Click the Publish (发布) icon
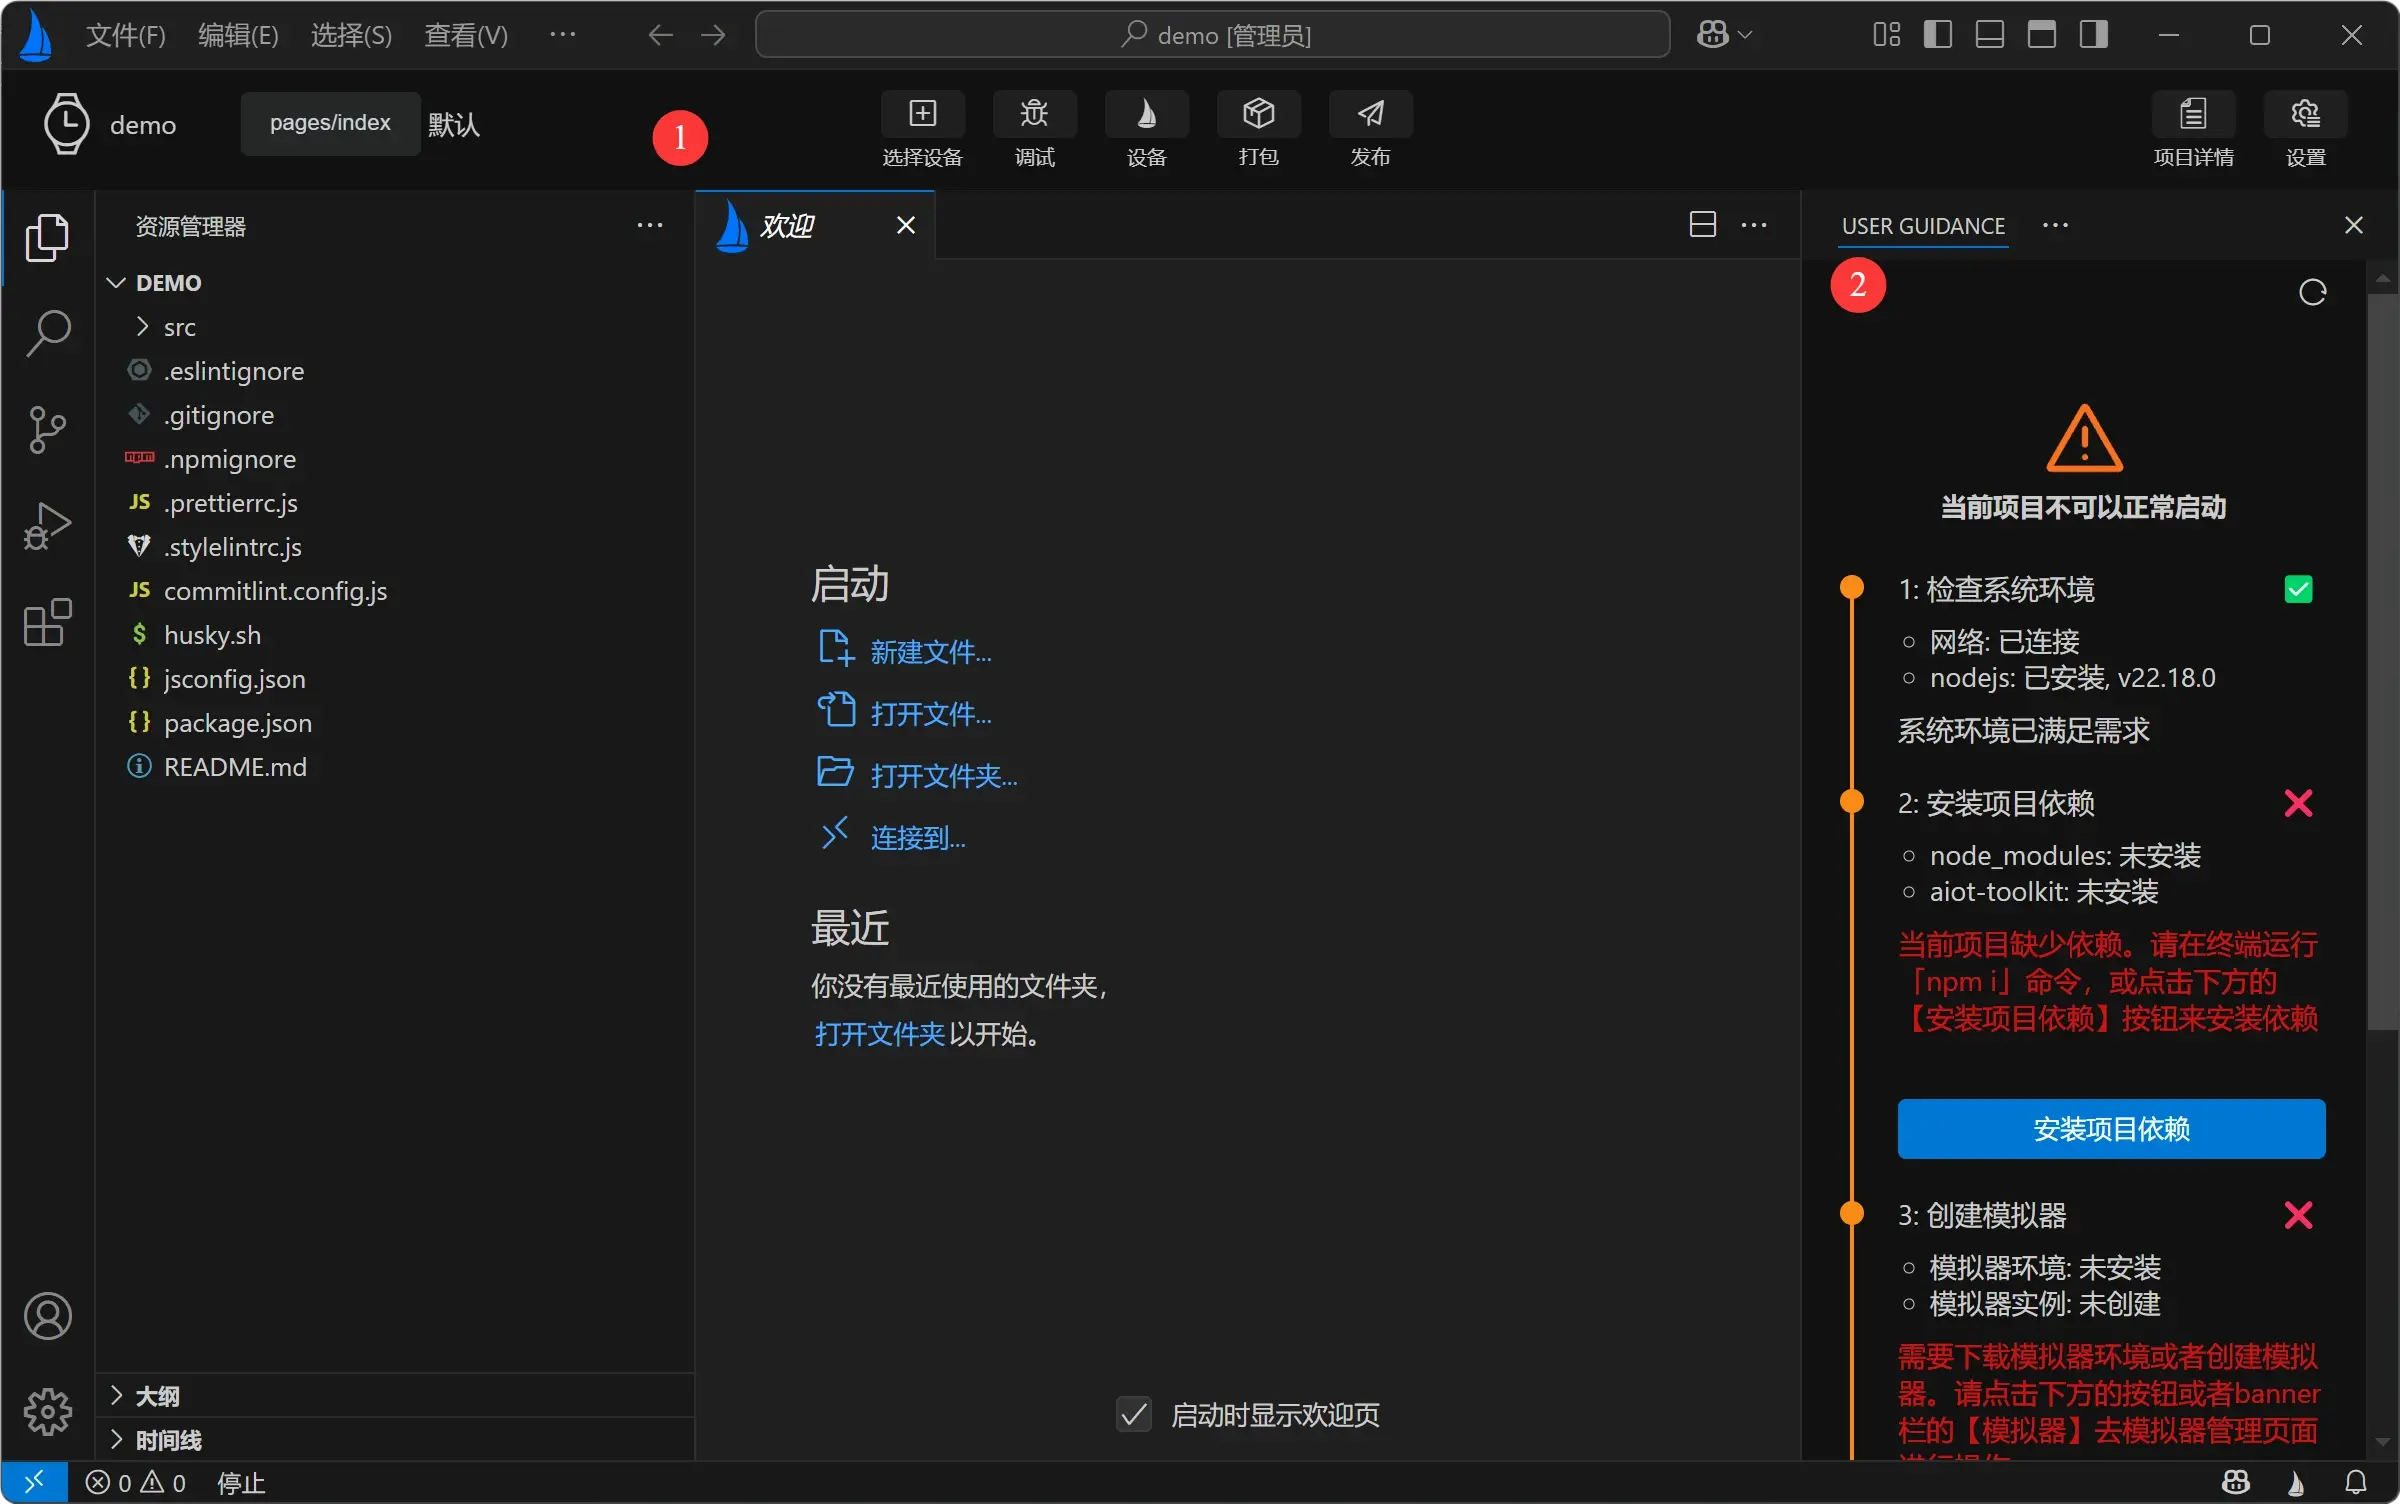Screen dimensions: 2400x1504 (1370, 129)
